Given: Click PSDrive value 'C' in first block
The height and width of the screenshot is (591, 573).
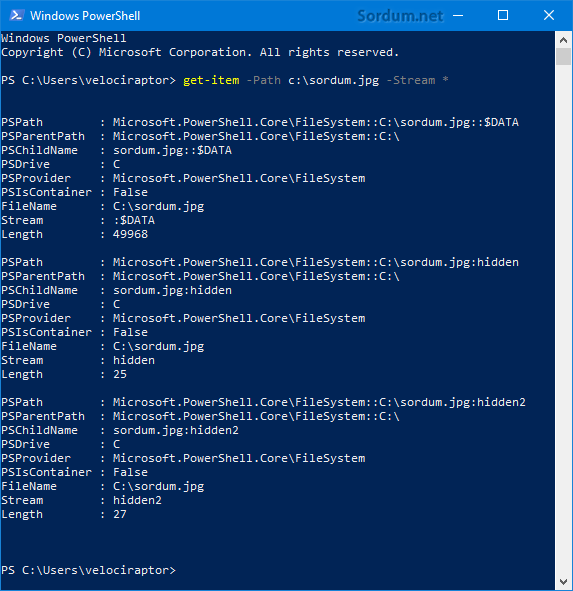Looking at the screenshot, I should pyautogui.click(x=116, y=164).
